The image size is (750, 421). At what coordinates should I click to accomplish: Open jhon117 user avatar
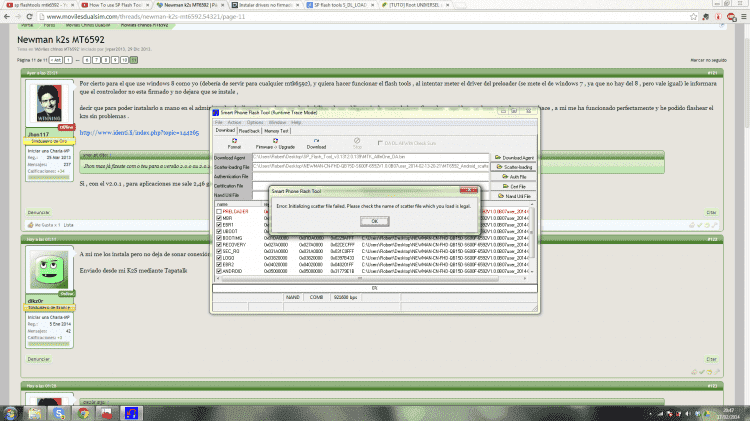point(49,103)
